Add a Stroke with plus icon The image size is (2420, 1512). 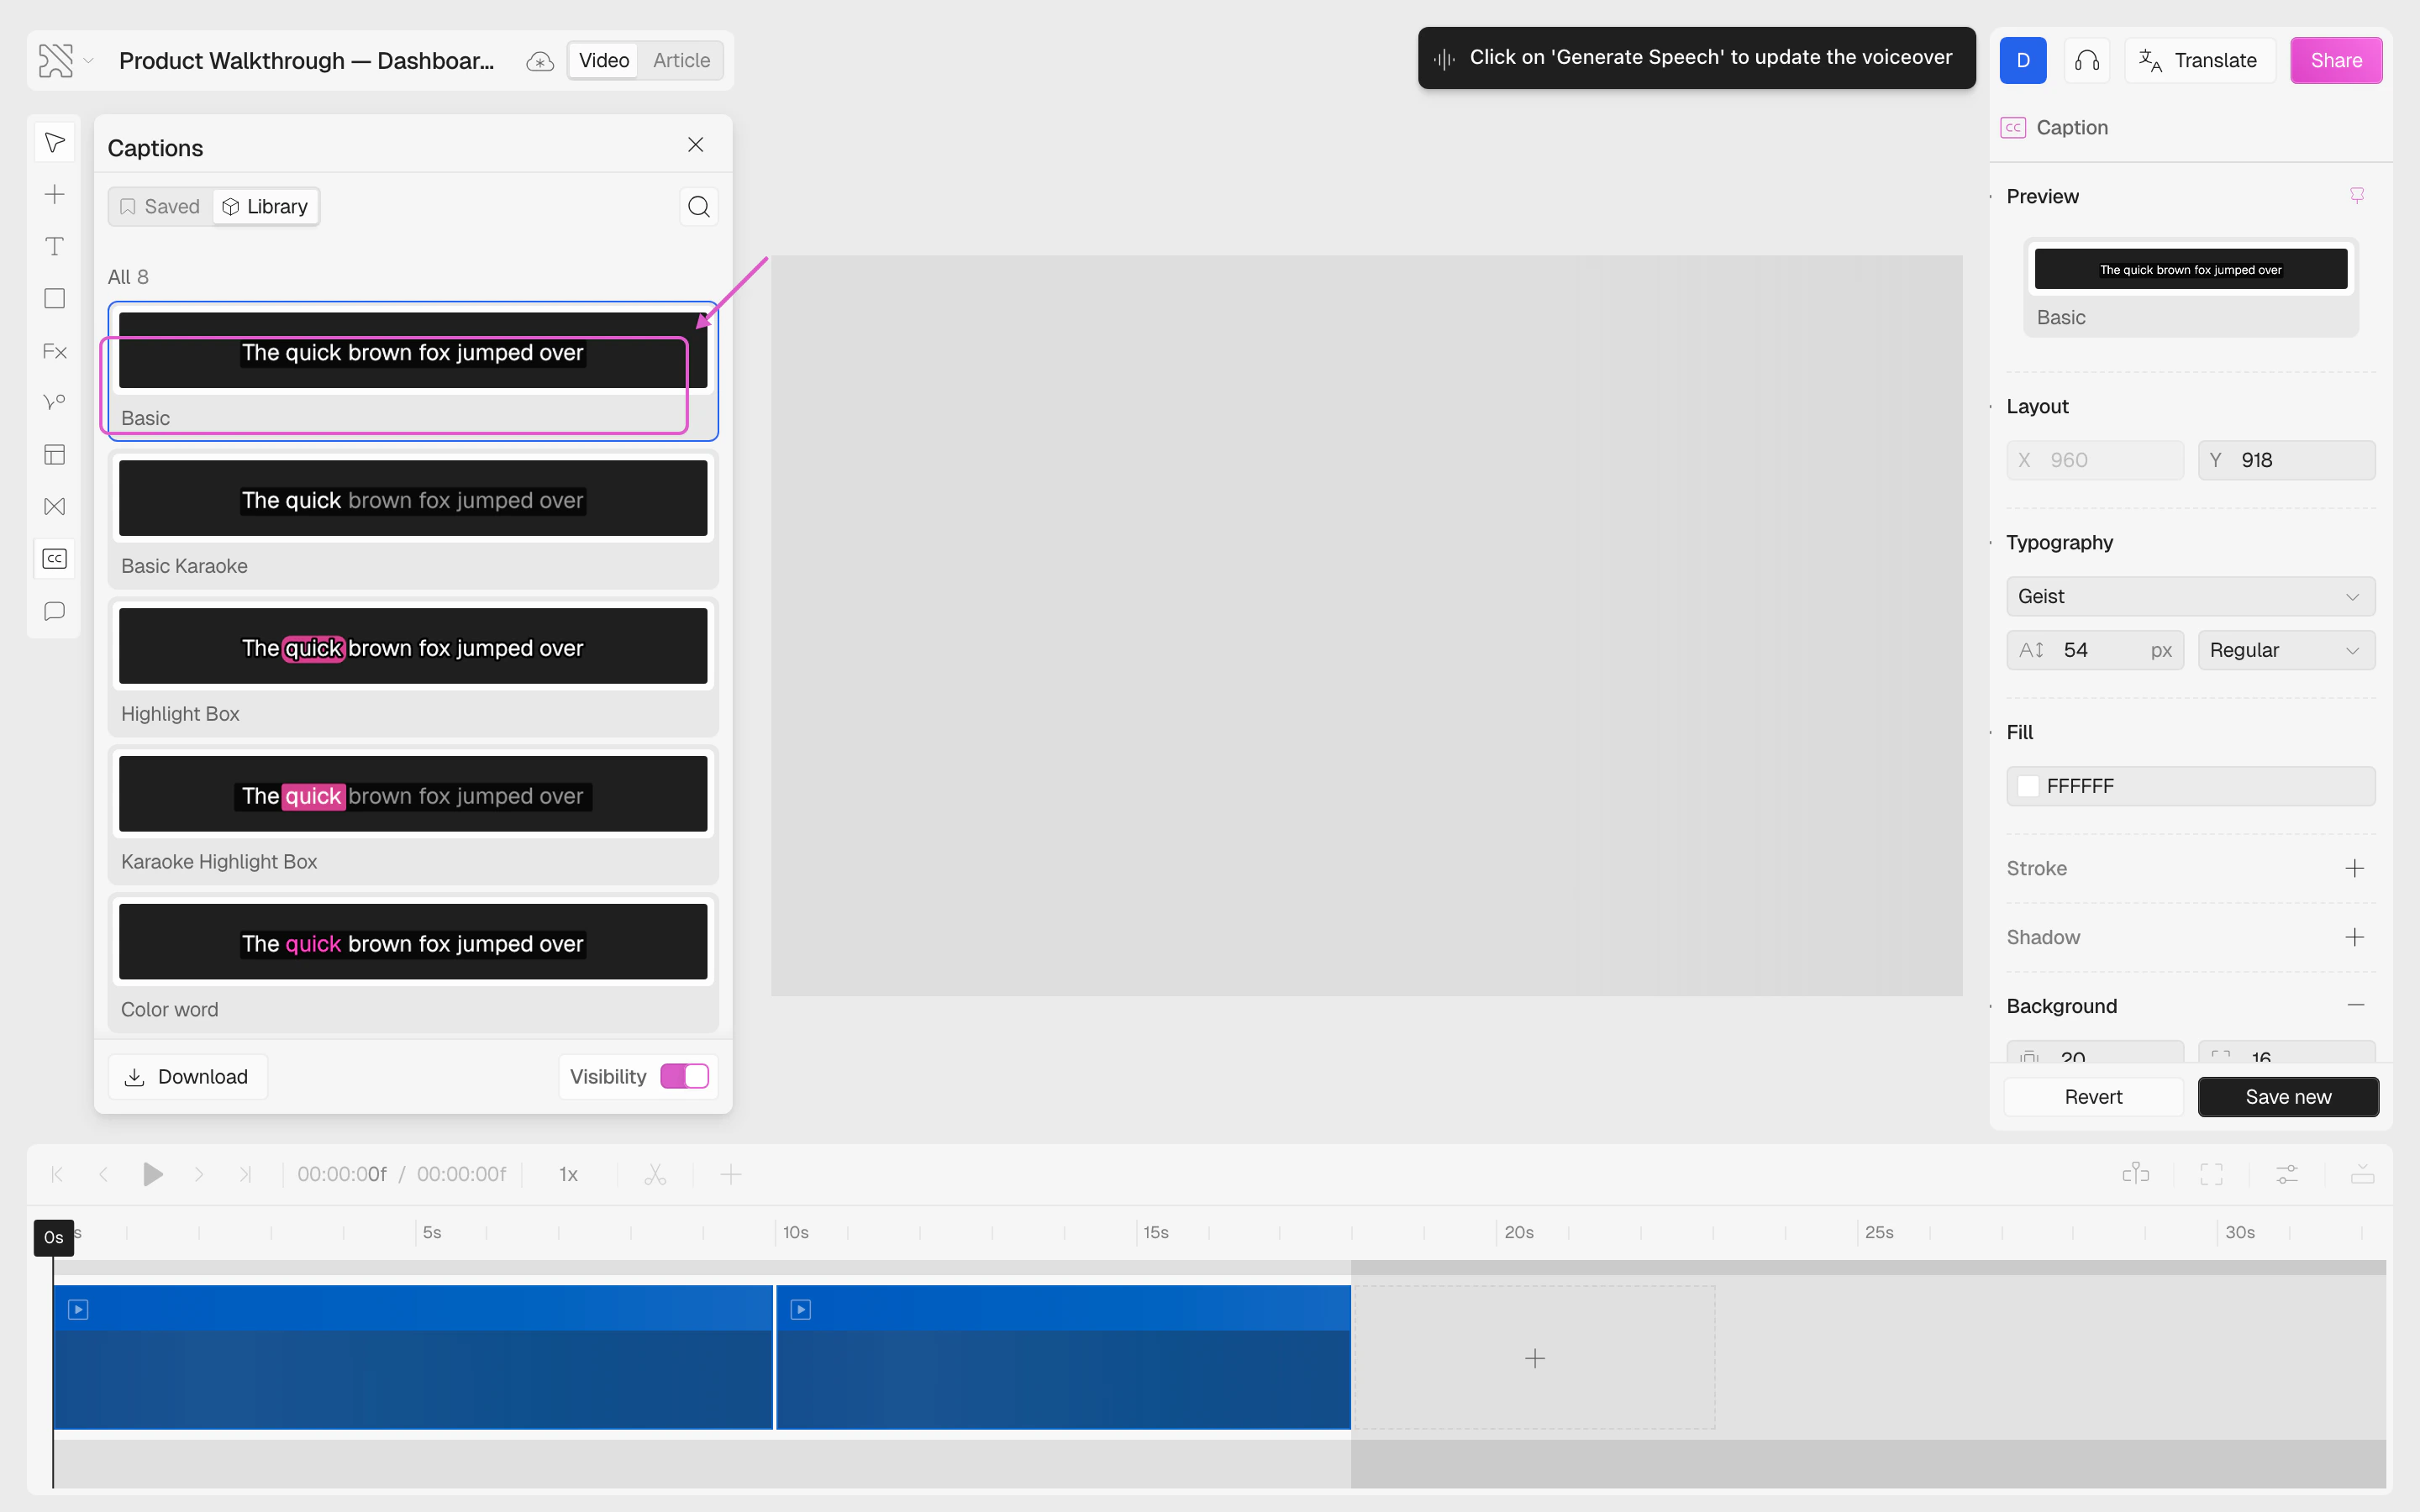pyautogui.click(x=2354, y=868)
